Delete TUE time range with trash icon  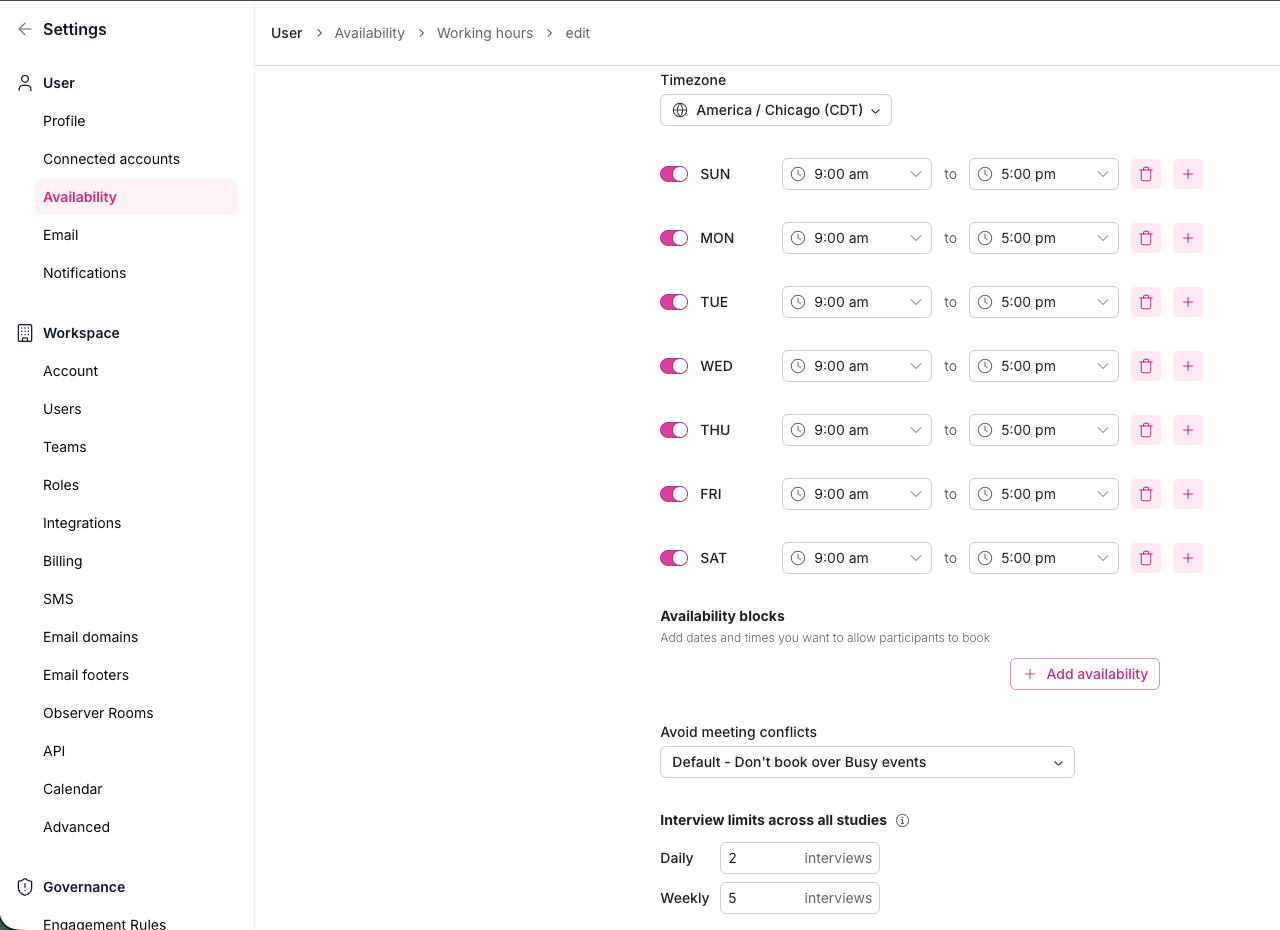(1146, 302)
